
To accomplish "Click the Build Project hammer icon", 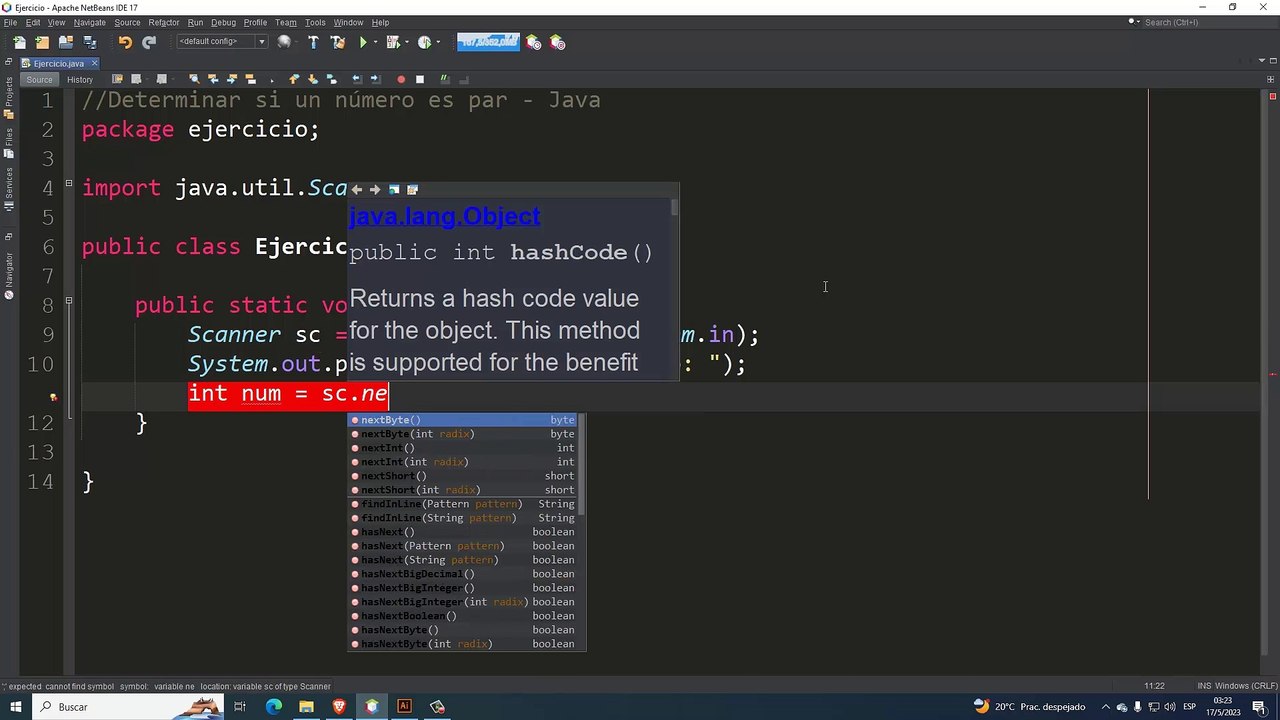I will coord(313,42).
